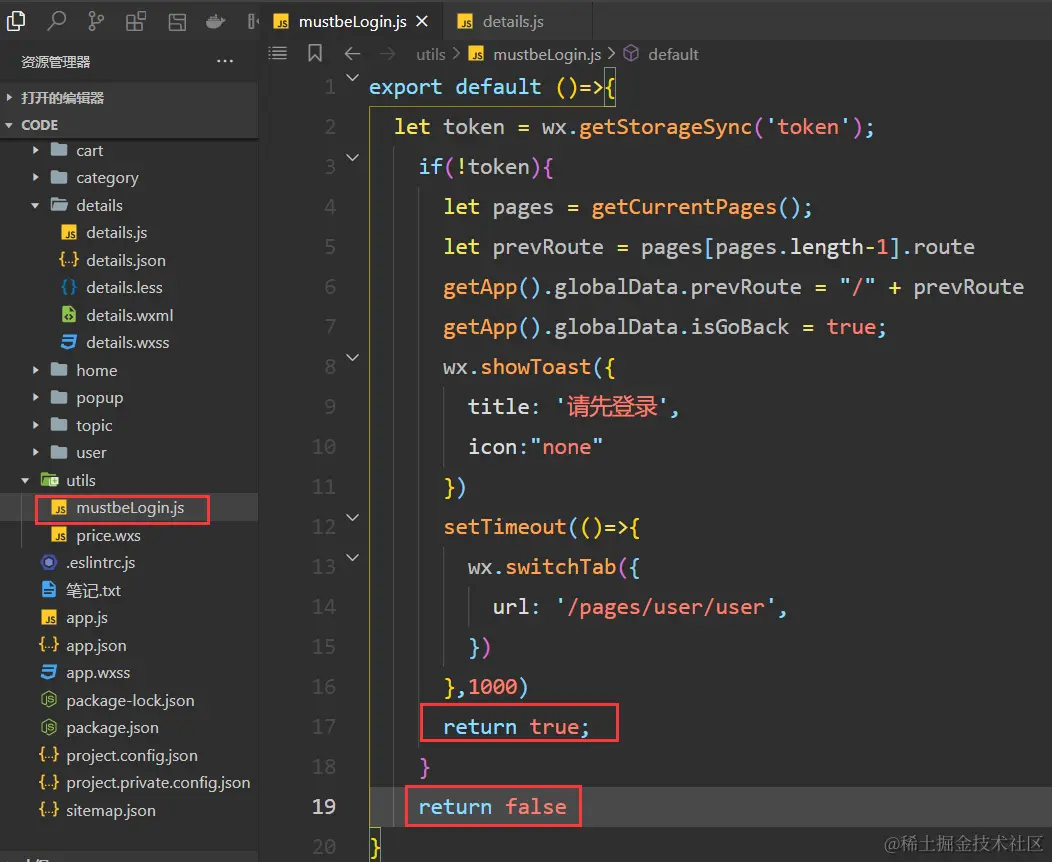The image size is (1052, 862).
Task: Expand the user folder
Action: click(129, 453)
